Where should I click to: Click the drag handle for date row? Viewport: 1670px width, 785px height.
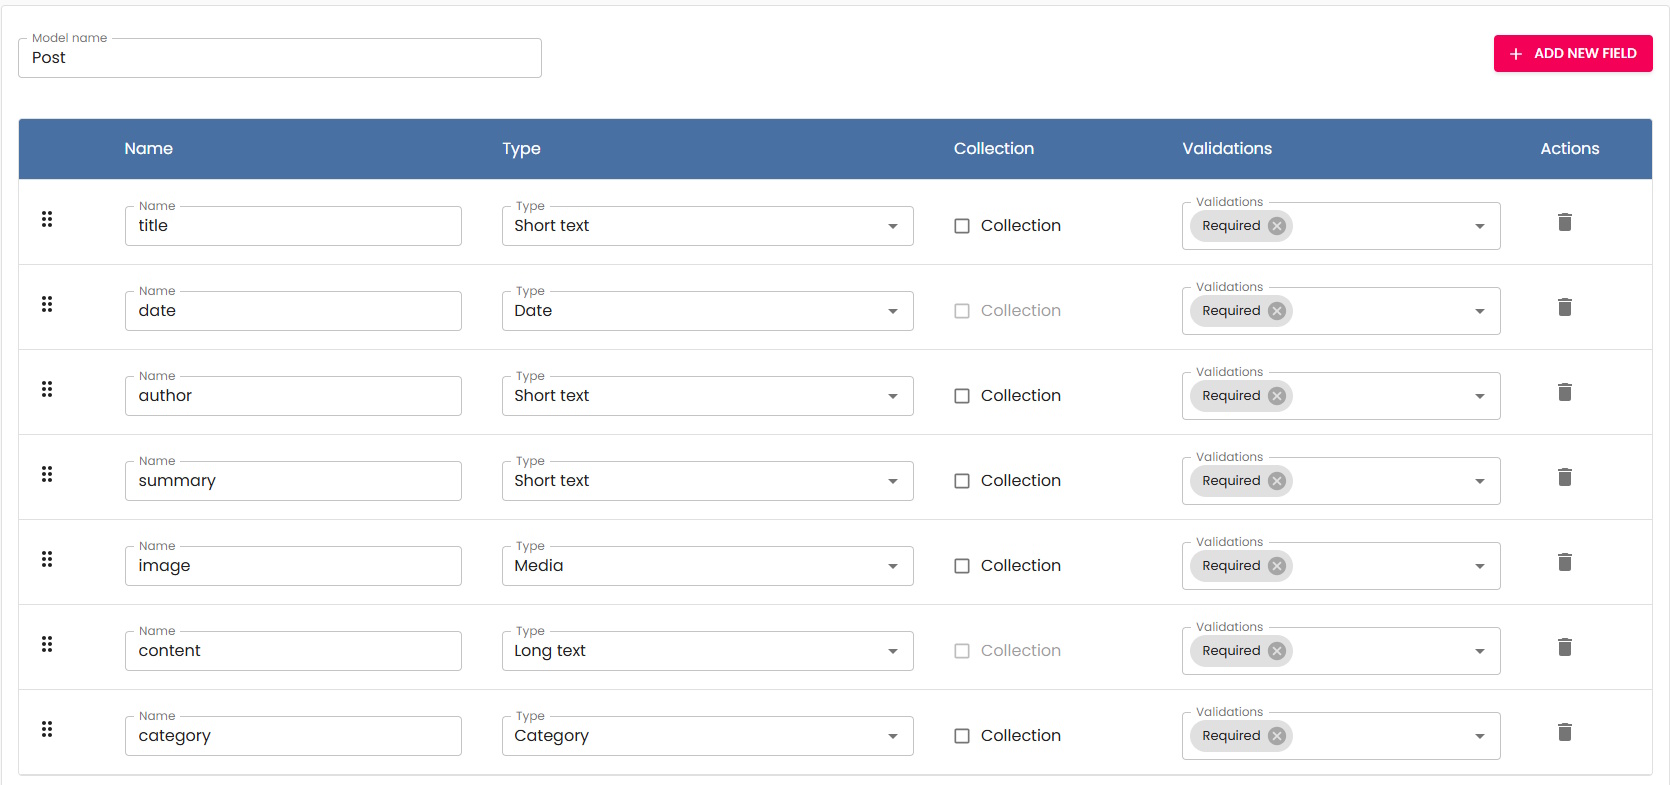pos(47,304)
